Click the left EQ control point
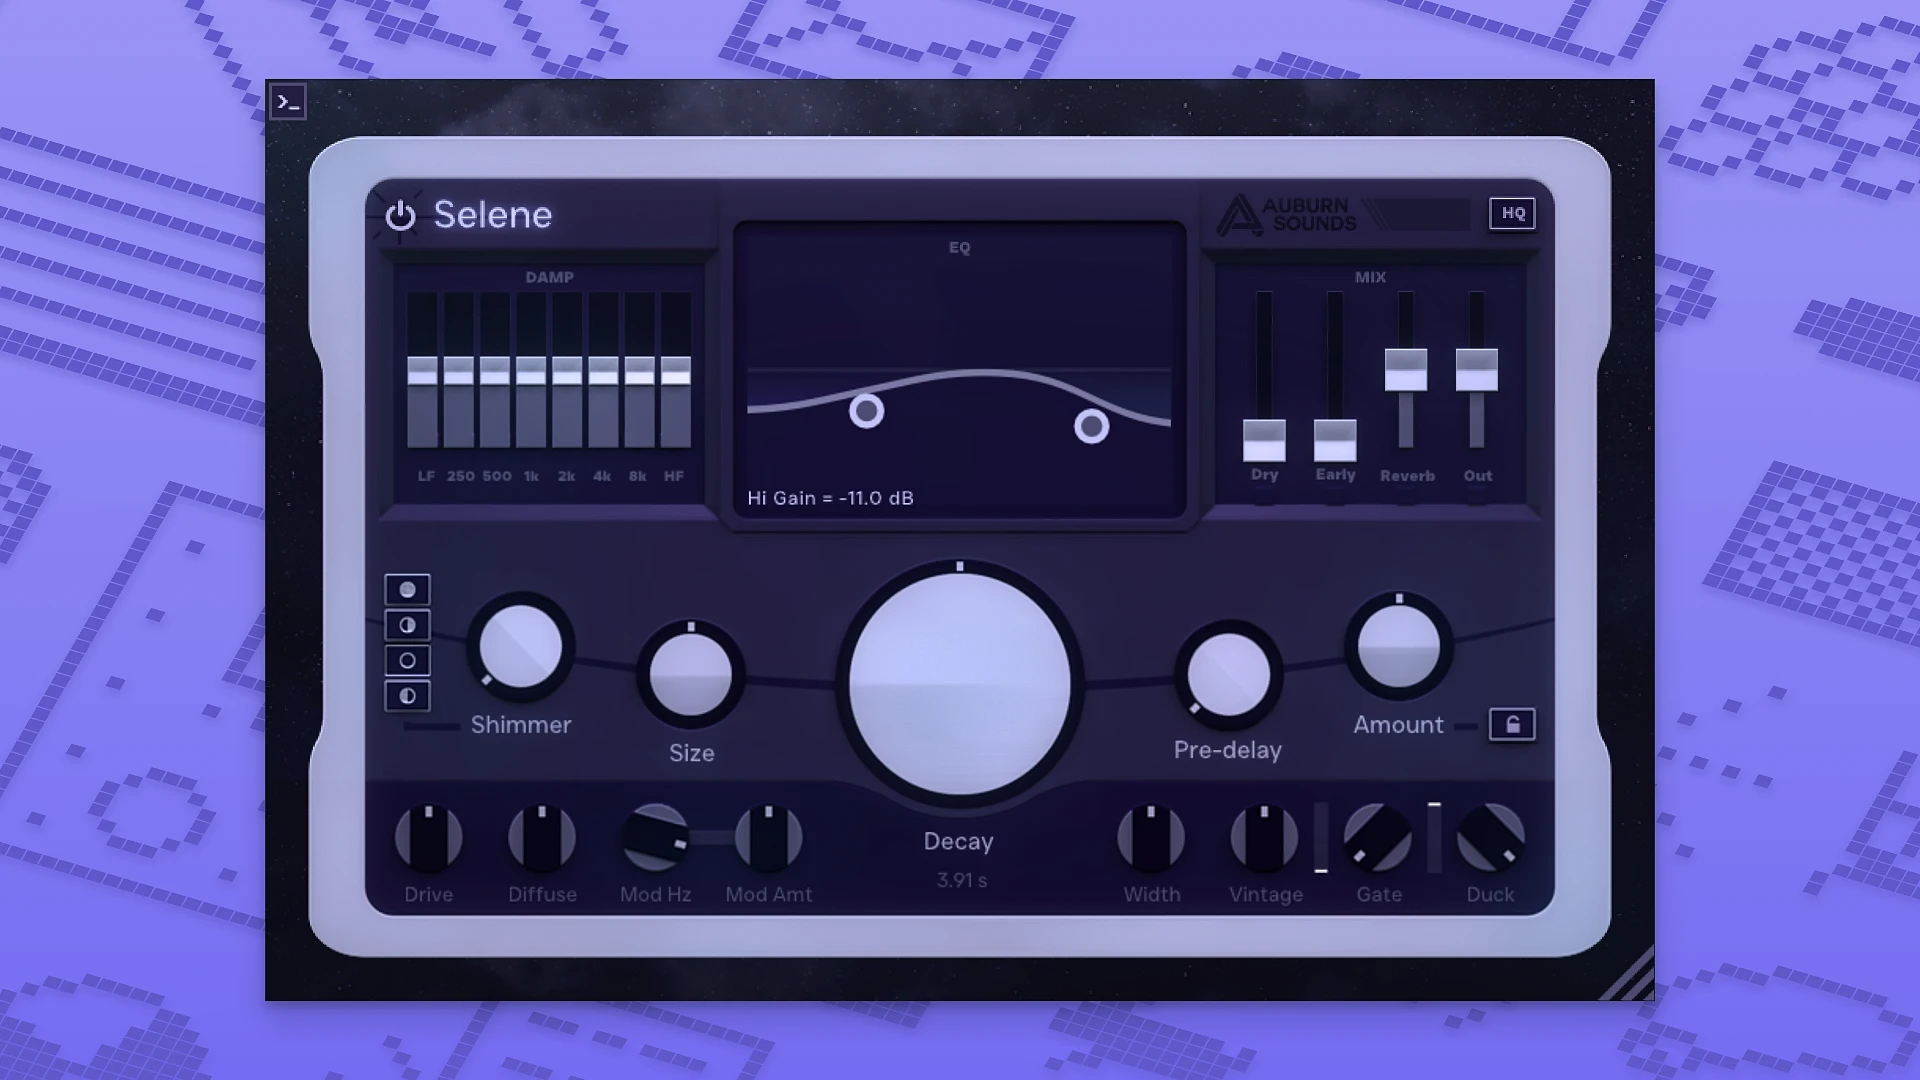Image resolution: width=1920 pixels, height=1080 pixels. point(866,411)
